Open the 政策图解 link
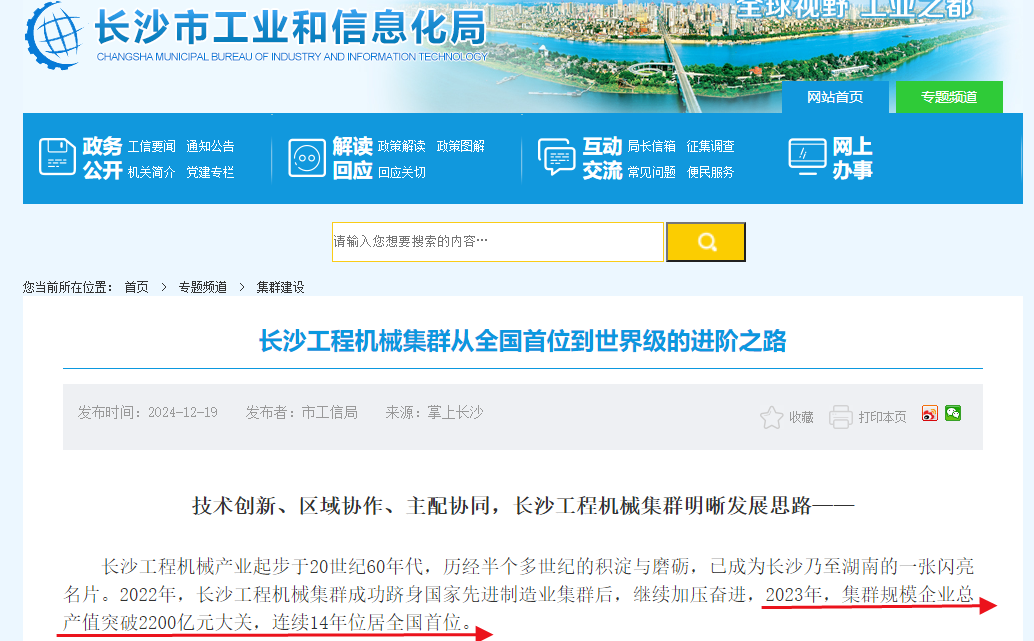The image size is (1034, 641). click(460, 146)
